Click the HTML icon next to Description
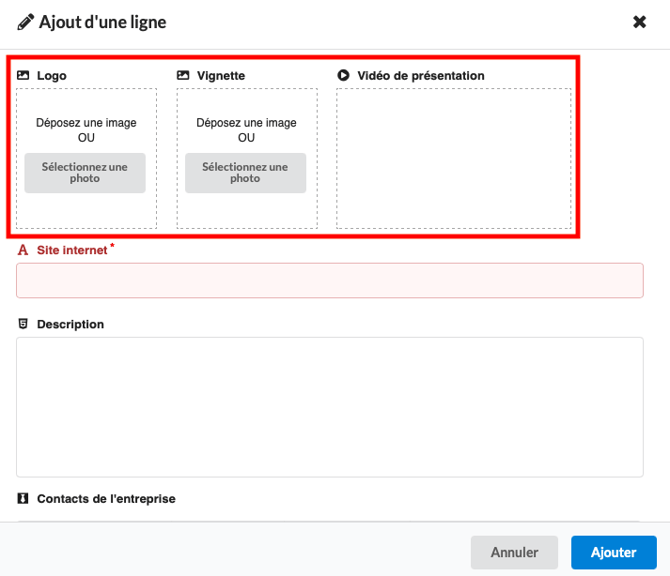The height and width of the screenshot is (576, 670). coord(23,324)
